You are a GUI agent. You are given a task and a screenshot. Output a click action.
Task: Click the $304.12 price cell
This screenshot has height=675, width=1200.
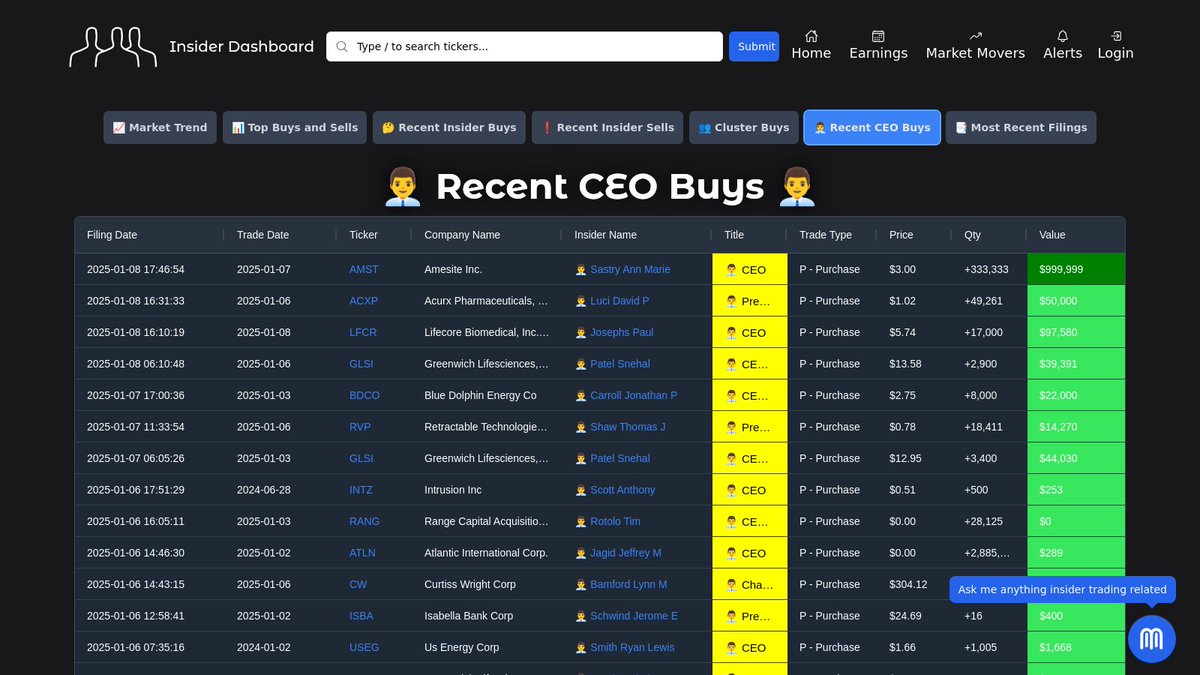(x=914, y=584)
